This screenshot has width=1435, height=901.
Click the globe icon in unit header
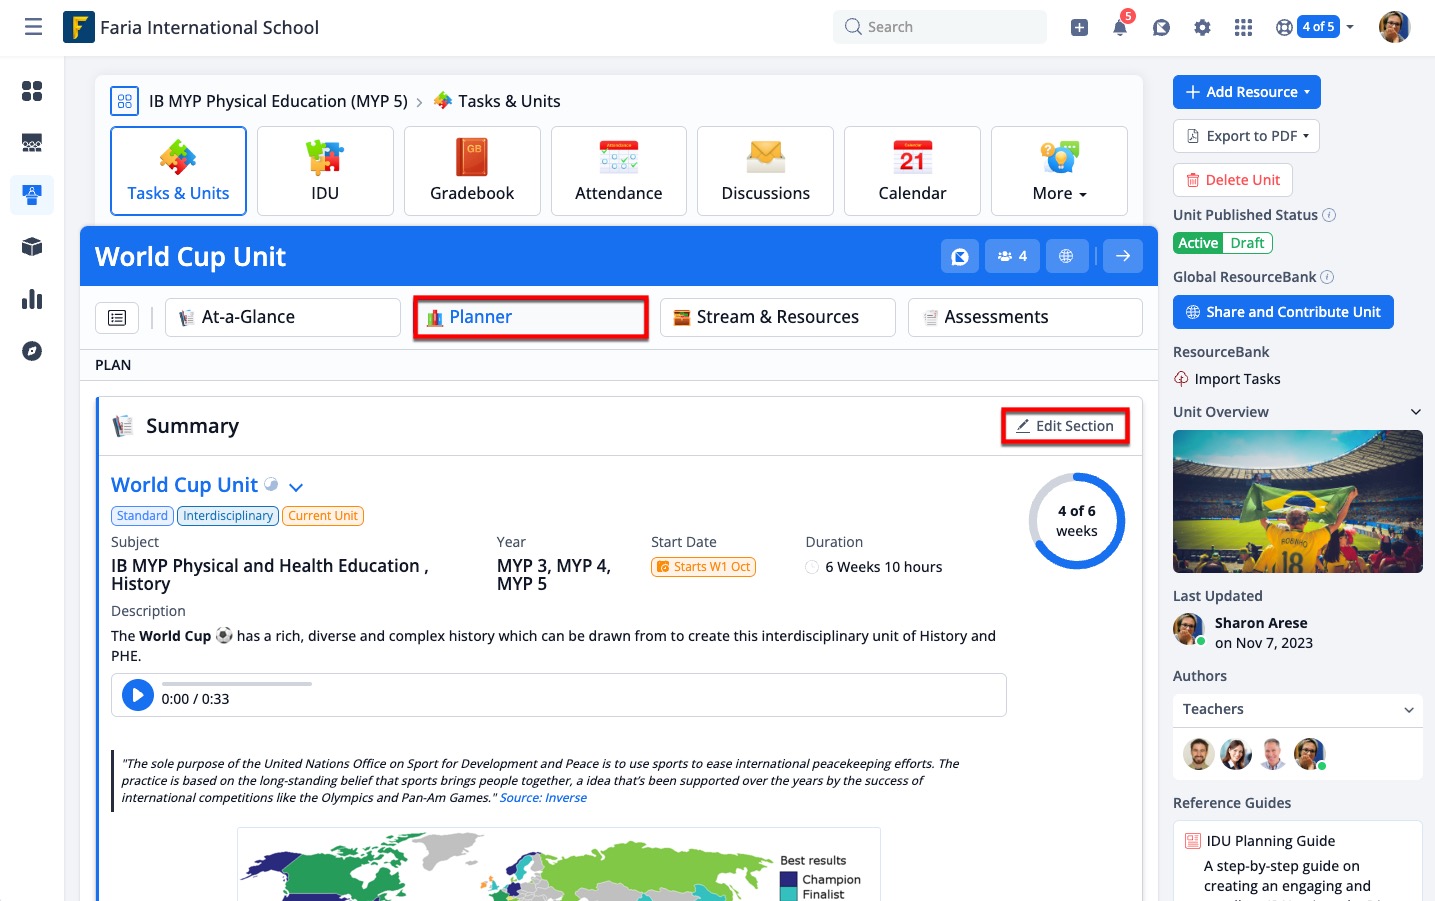[x=1066, y=256]
